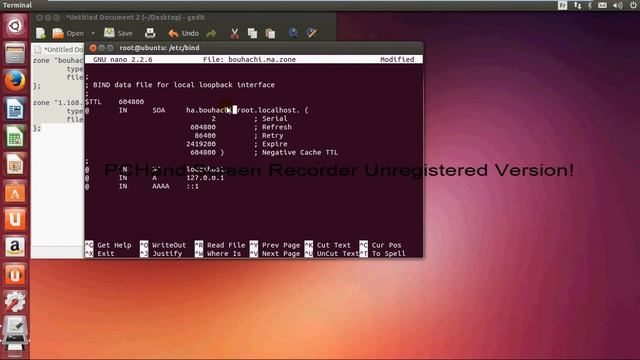This screenshot has height=360, width=640.
Task: Open the Bluetooth indicator menu
Action: coord(589,5)
